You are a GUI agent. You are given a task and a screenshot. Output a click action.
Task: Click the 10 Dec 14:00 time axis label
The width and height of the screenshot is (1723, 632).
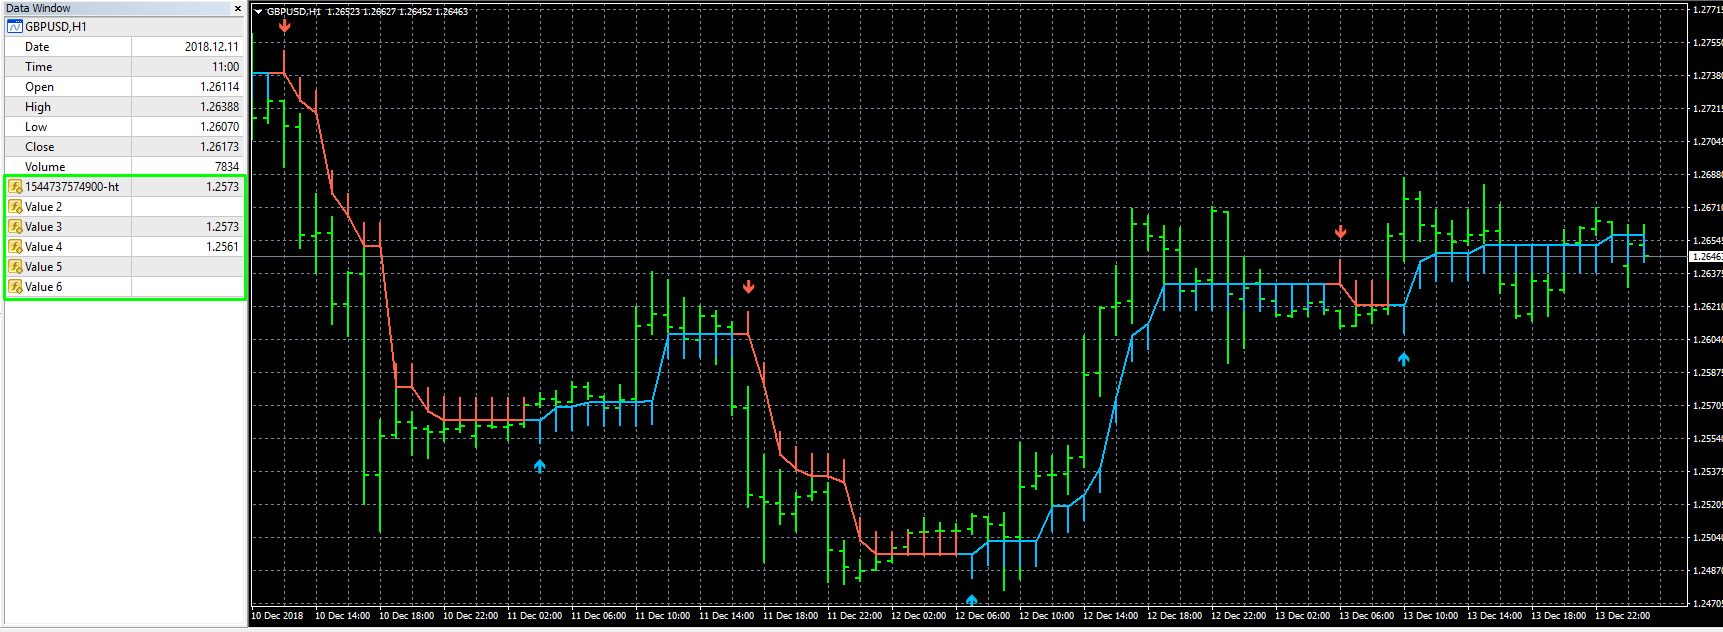point(342,616)
